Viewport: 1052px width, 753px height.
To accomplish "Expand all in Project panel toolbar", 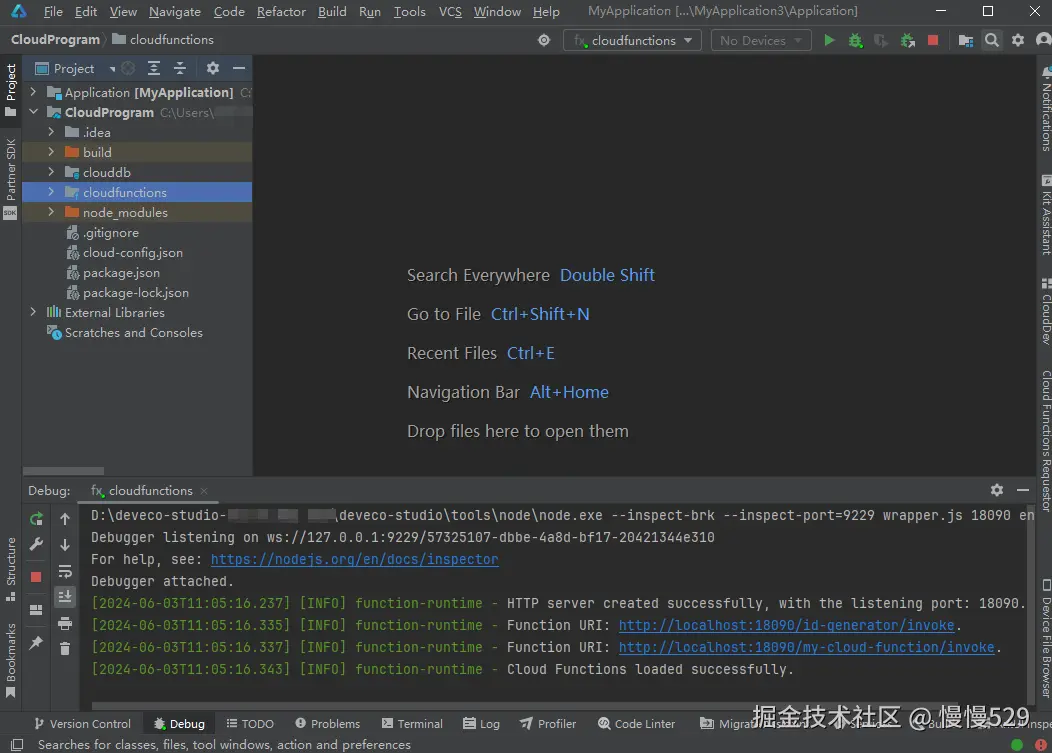I will (x=154, y=68).
